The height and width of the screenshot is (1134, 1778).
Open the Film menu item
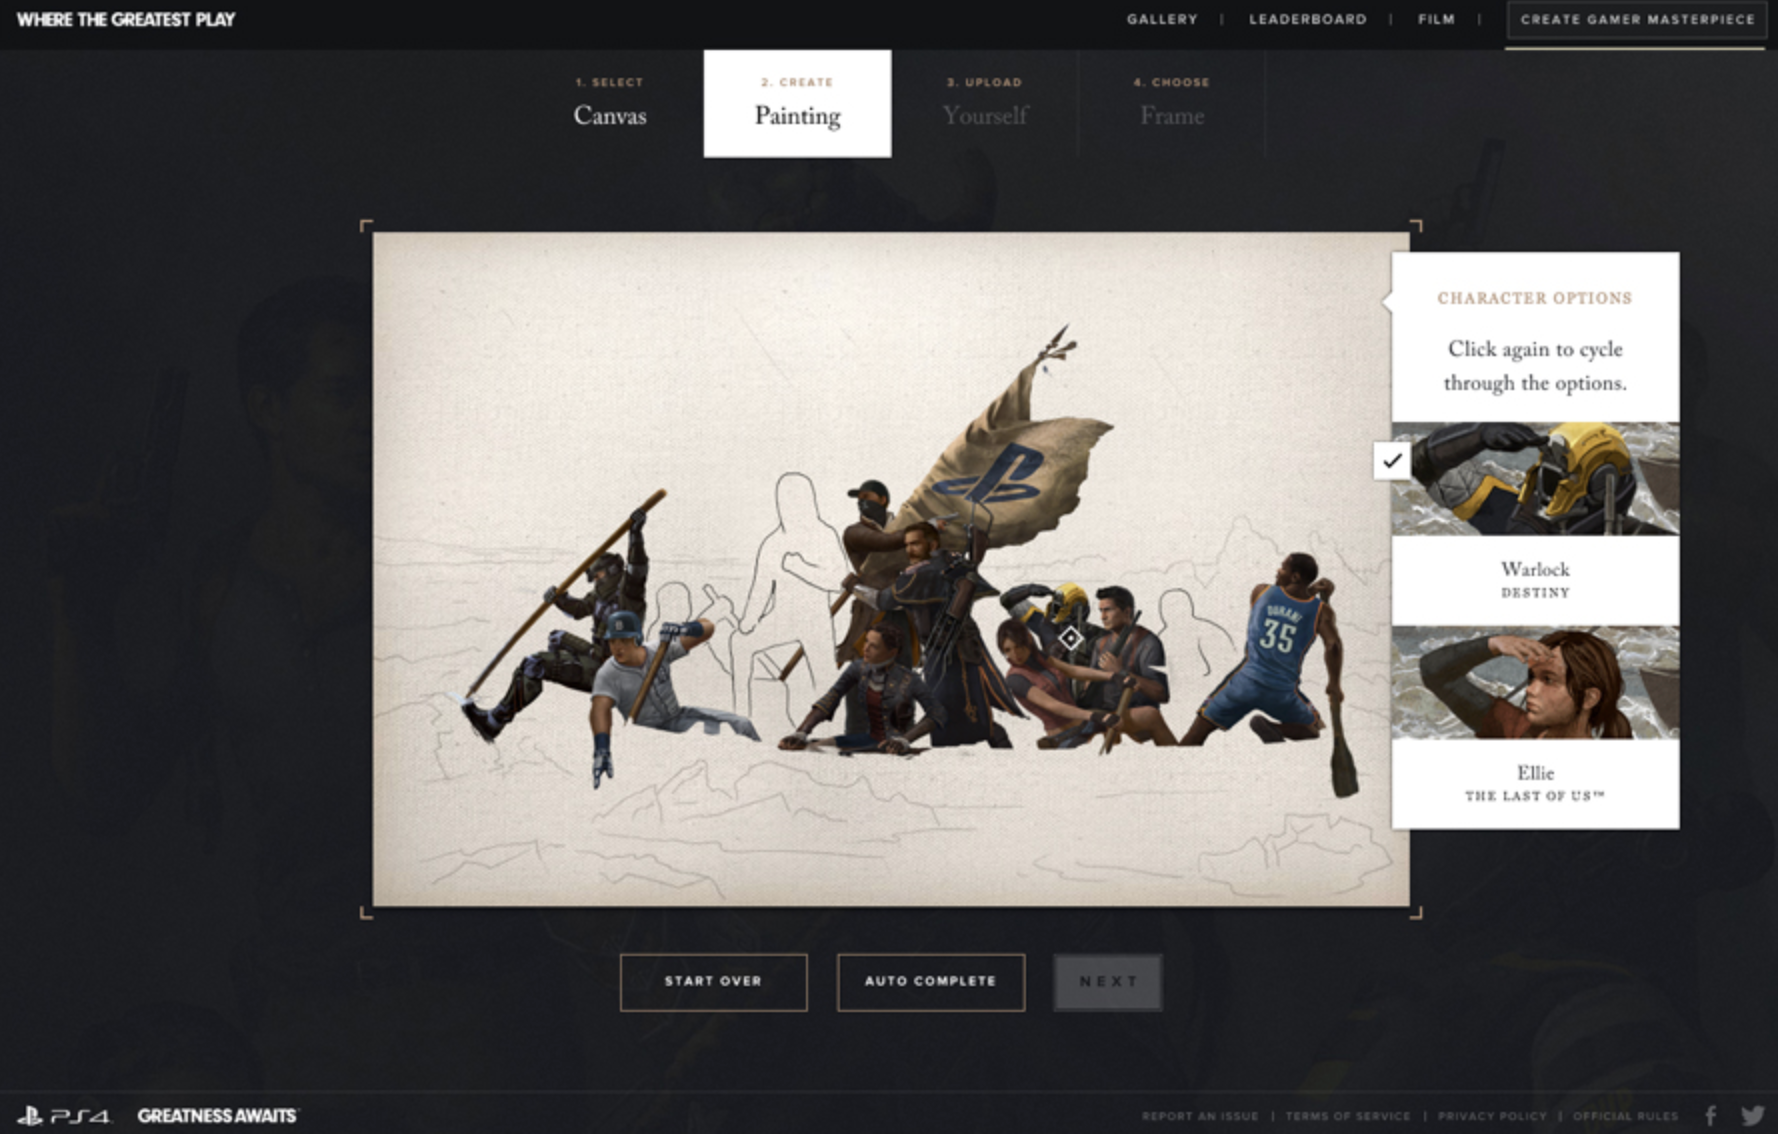pos(1436,19)
